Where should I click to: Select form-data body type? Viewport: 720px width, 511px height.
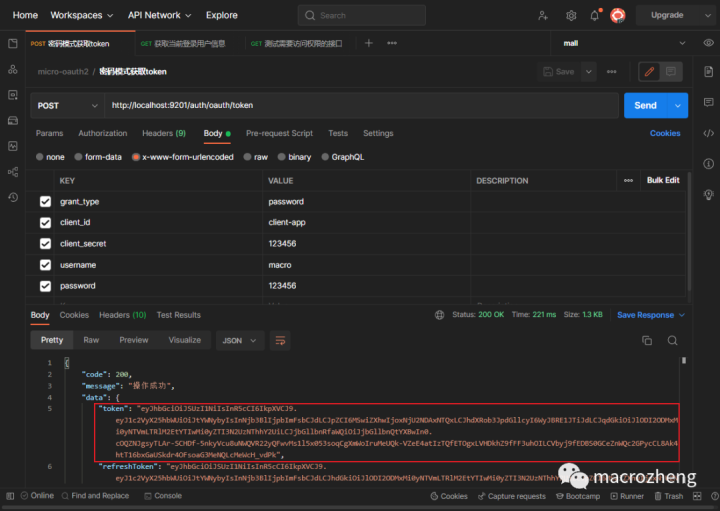pos(98,157)
